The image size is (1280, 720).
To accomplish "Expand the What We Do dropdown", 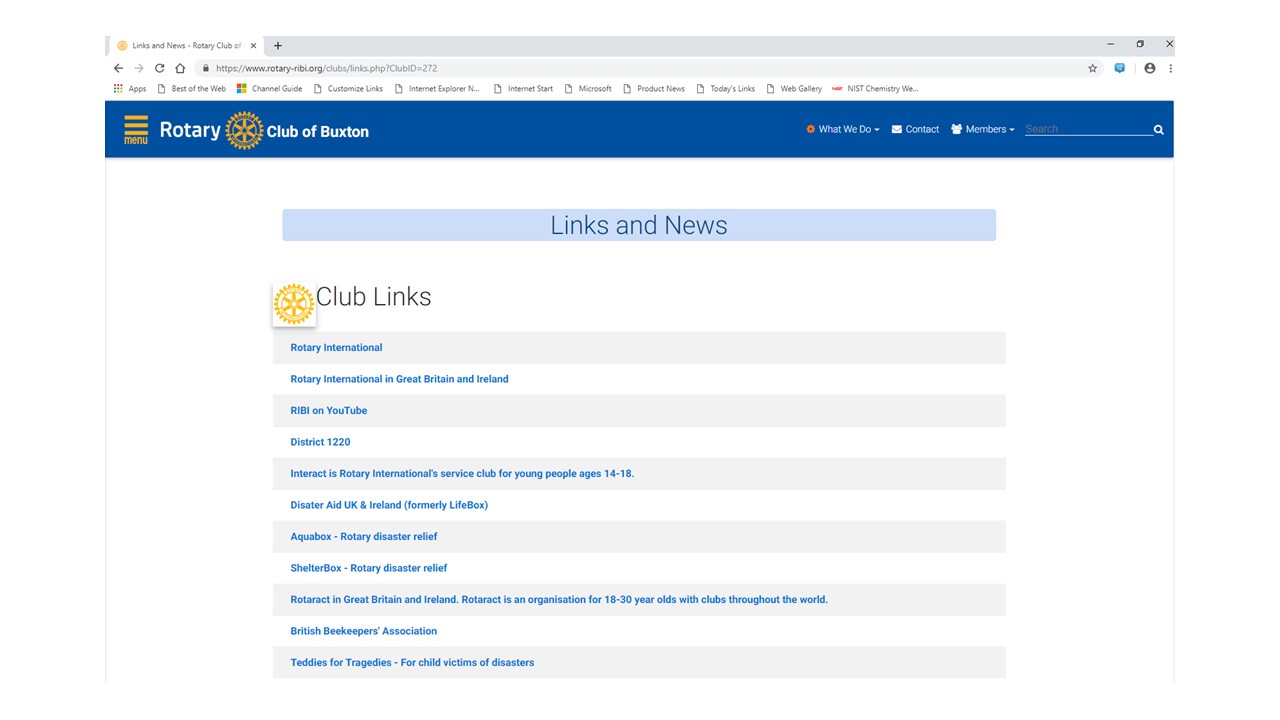I will (x=843, y=129).
